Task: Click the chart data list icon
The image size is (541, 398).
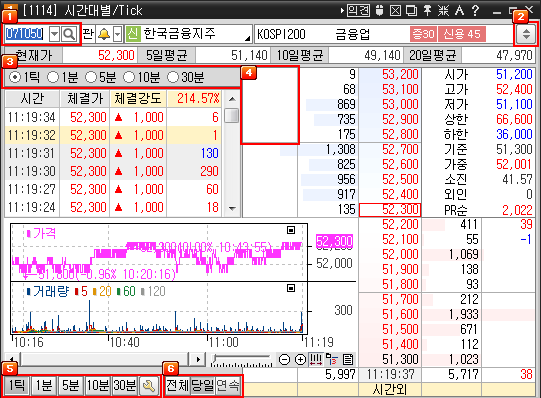Action: 348,360
